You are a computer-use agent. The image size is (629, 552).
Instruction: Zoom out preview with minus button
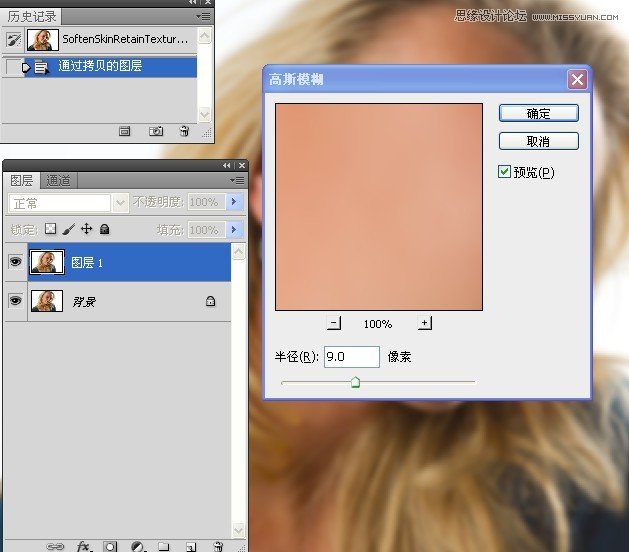[334, 323]
